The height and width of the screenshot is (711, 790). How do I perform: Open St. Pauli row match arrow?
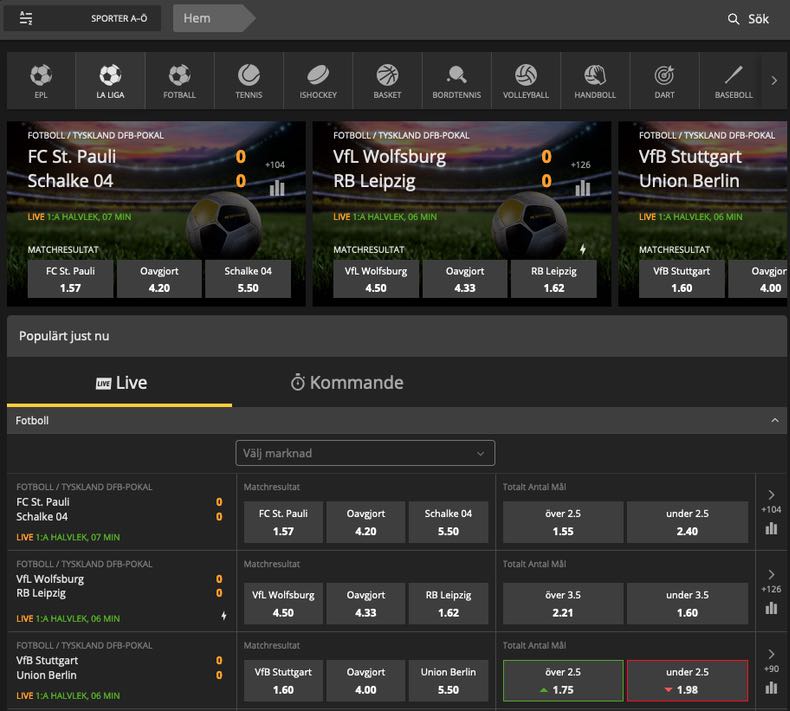tap(771, 495)
